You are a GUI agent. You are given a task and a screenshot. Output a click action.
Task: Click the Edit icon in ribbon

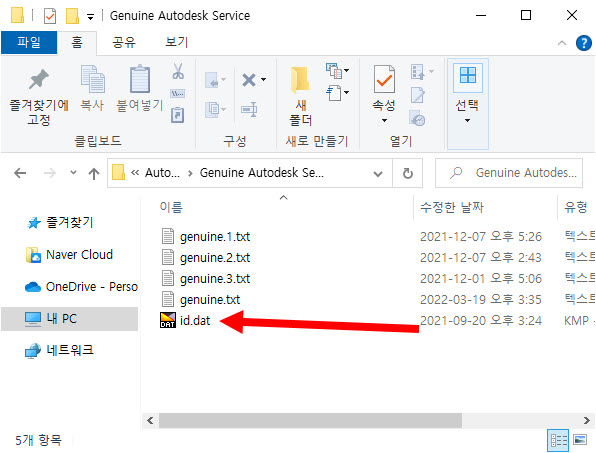click(418, 95)
